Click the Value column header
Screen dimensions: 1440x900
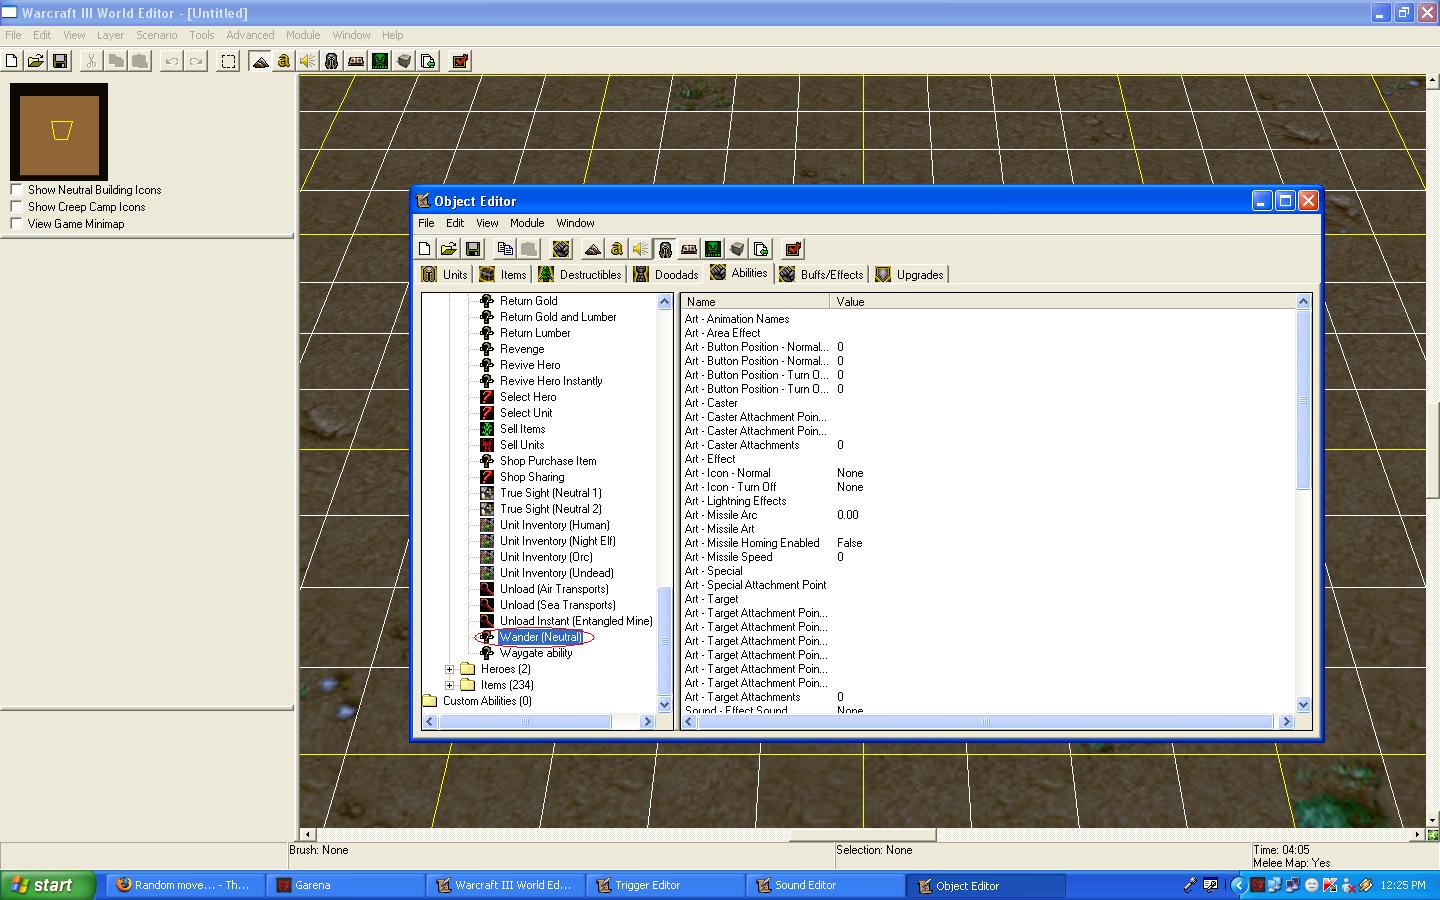[x=1062, y=301]
